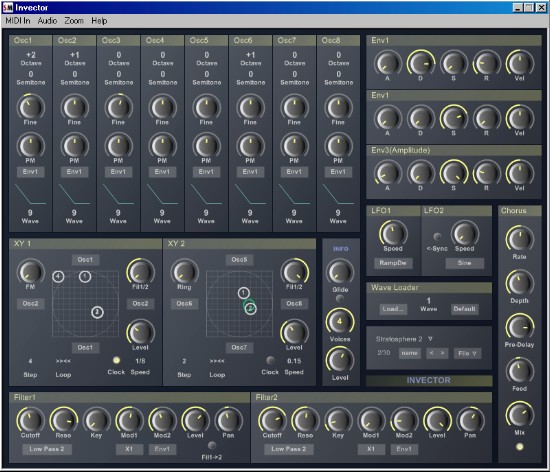Go to next preset with > button

[443, 353]
